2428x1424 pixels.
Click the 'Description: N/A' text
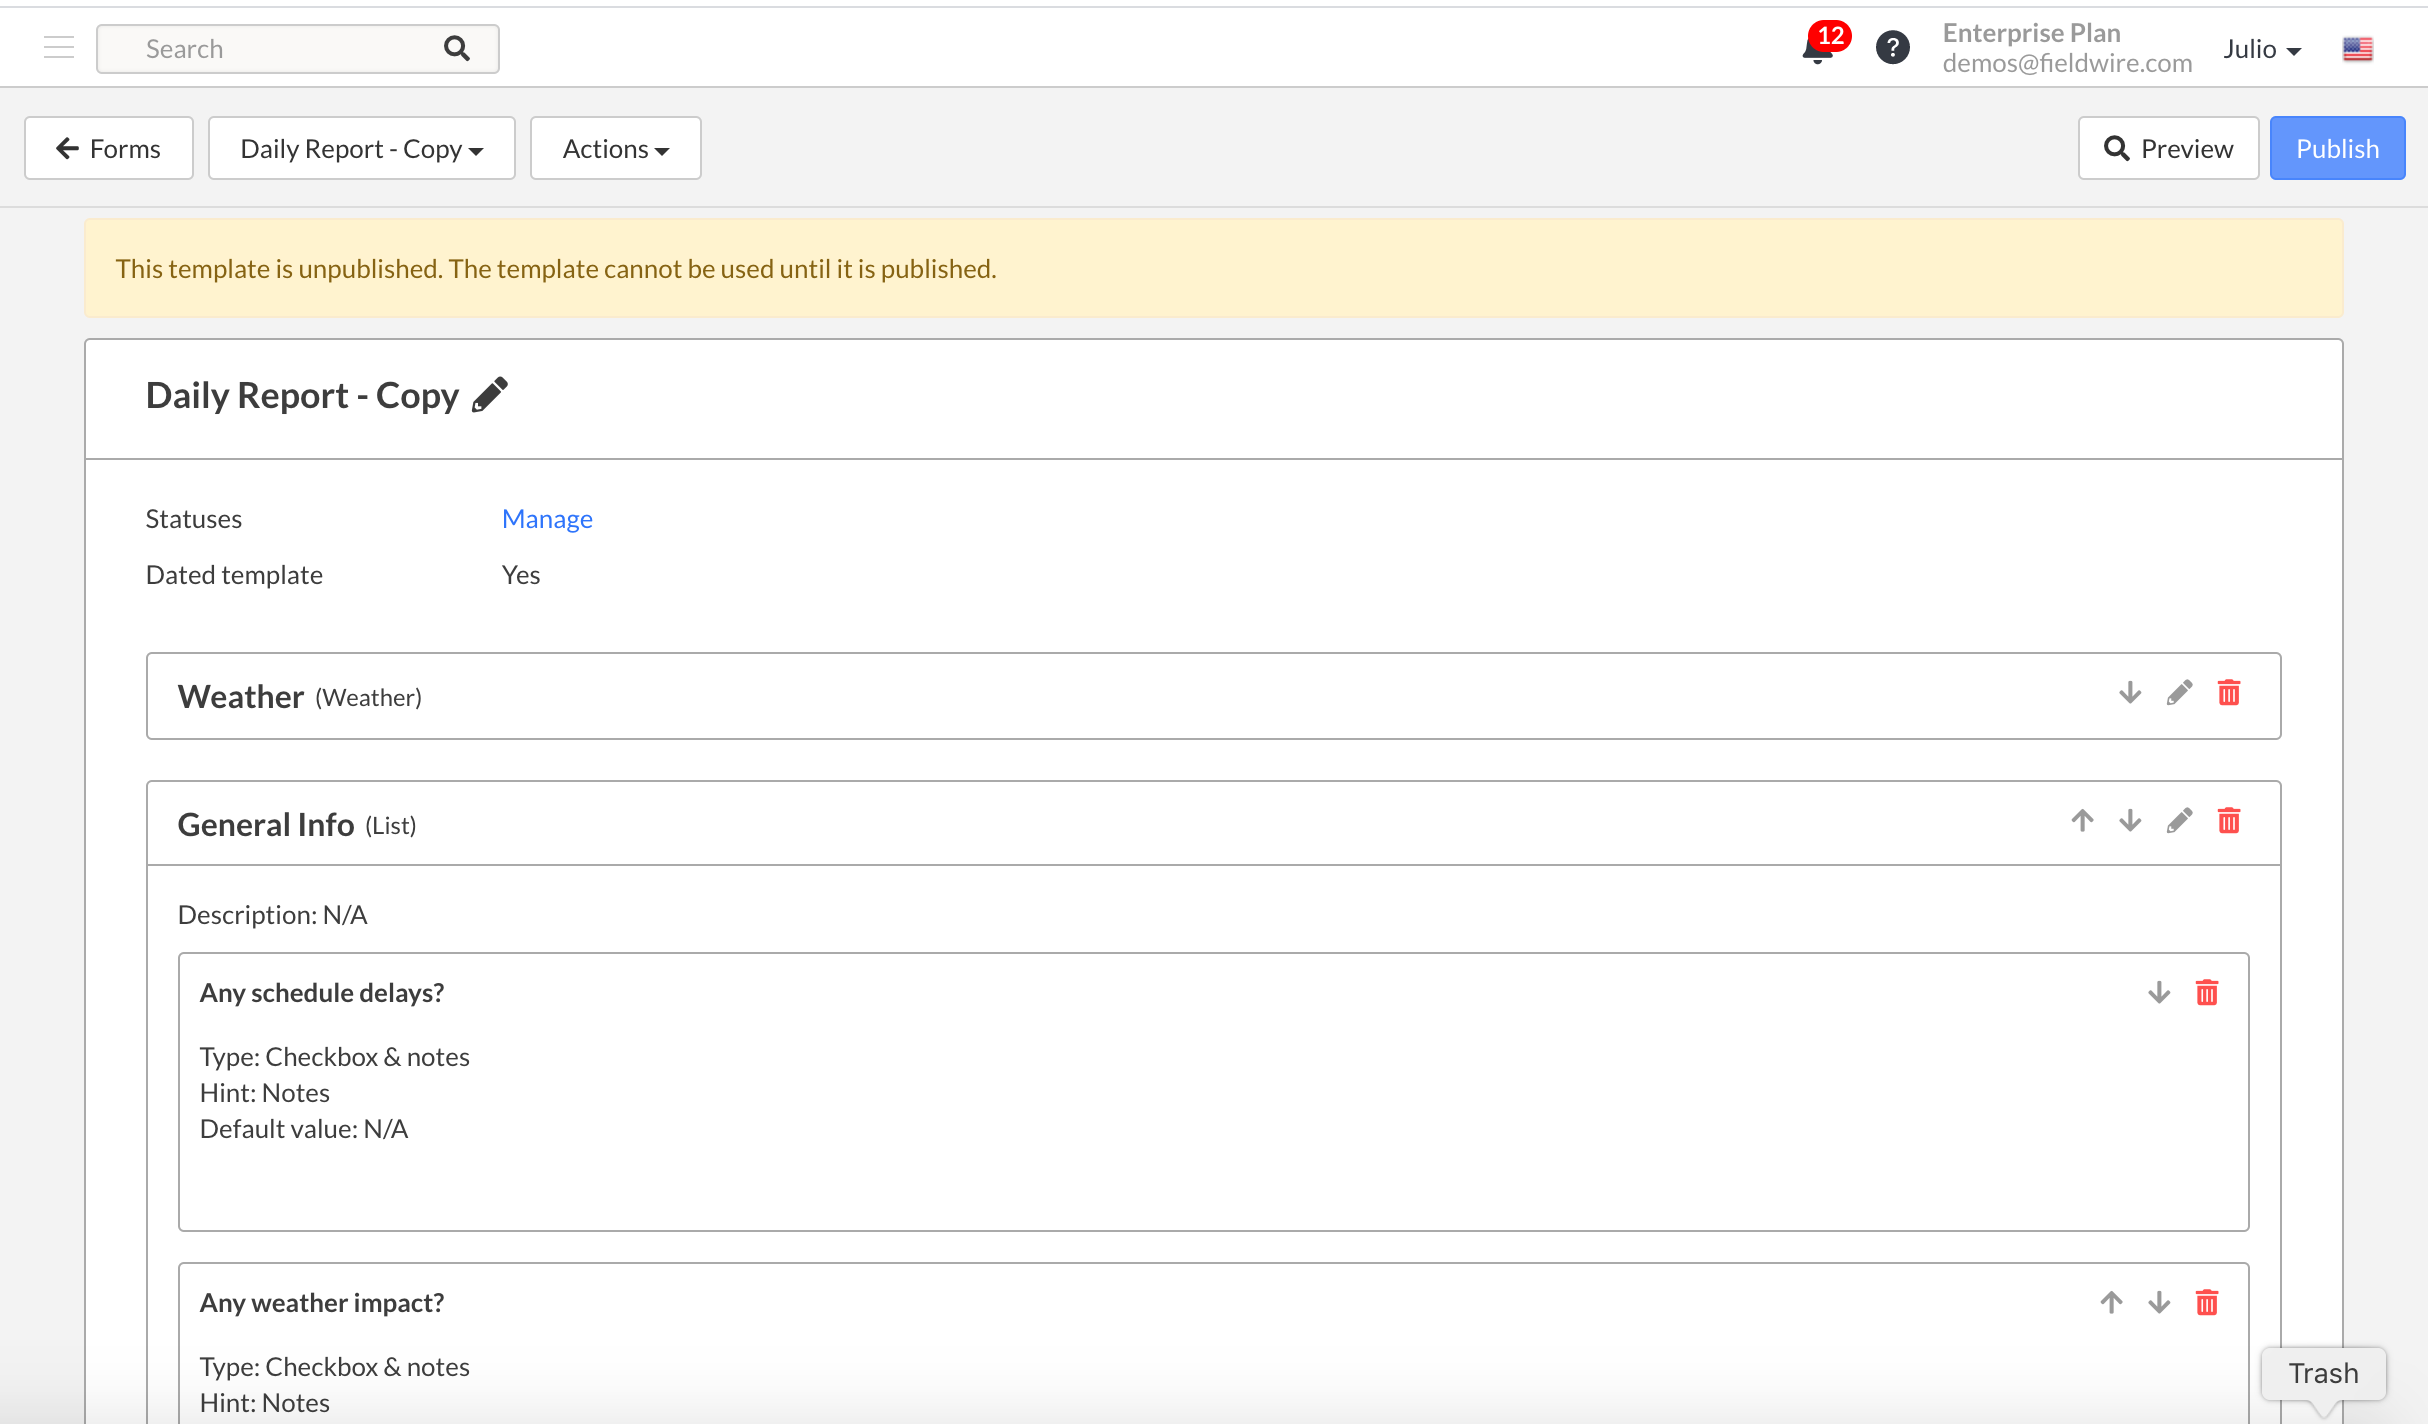[x=272, y=914]
